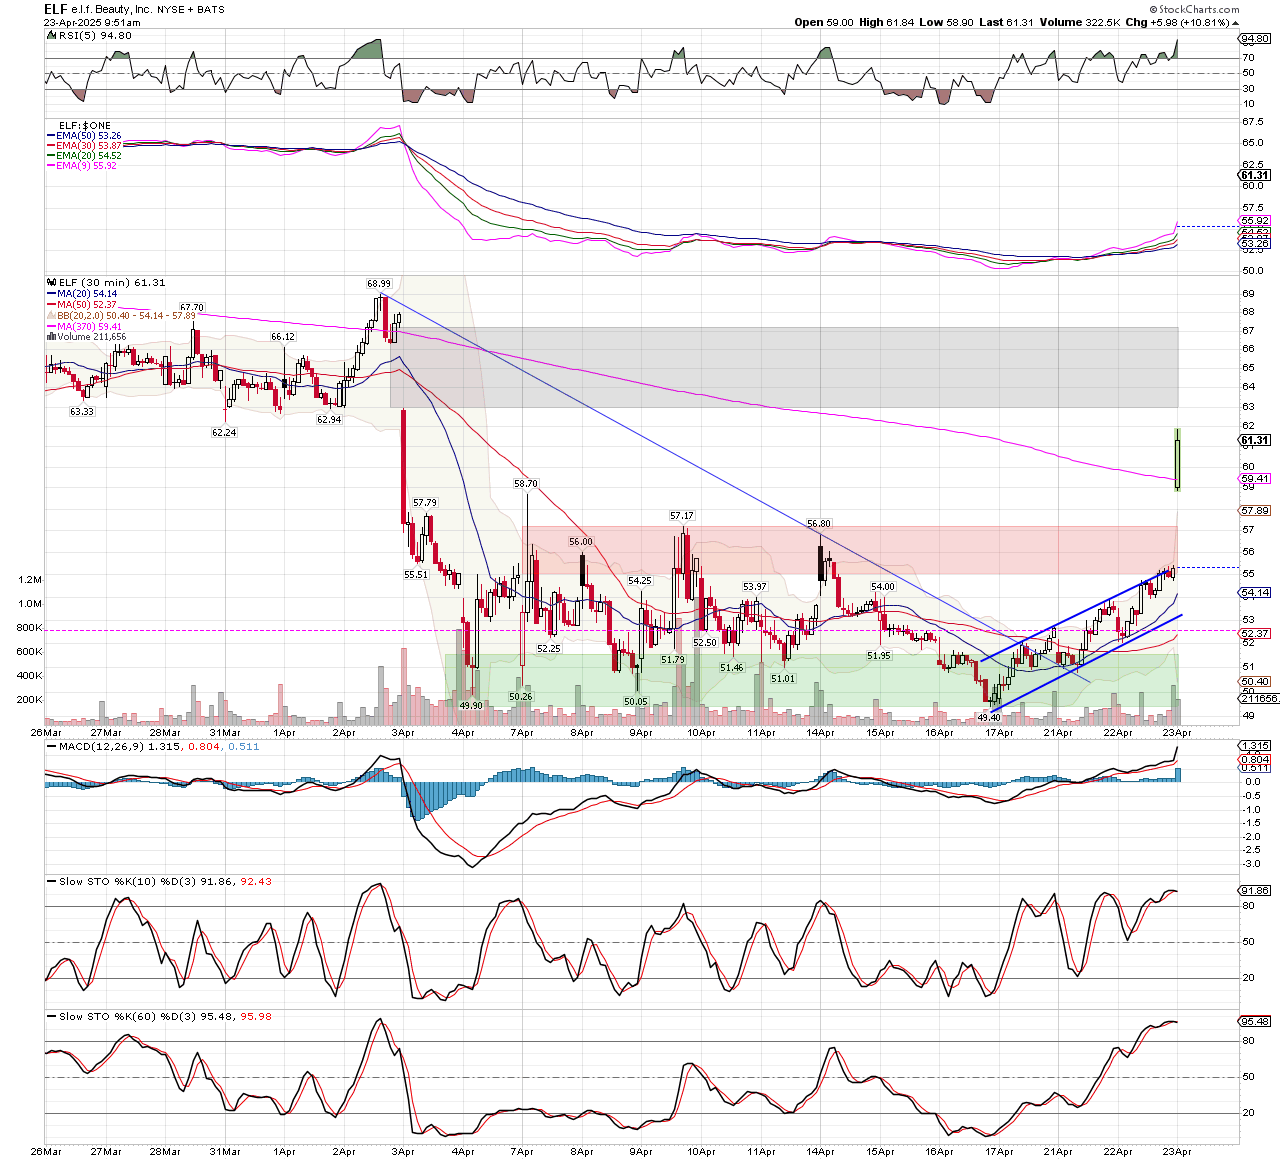Click the green shaded support zone

[x=812, y=680]
